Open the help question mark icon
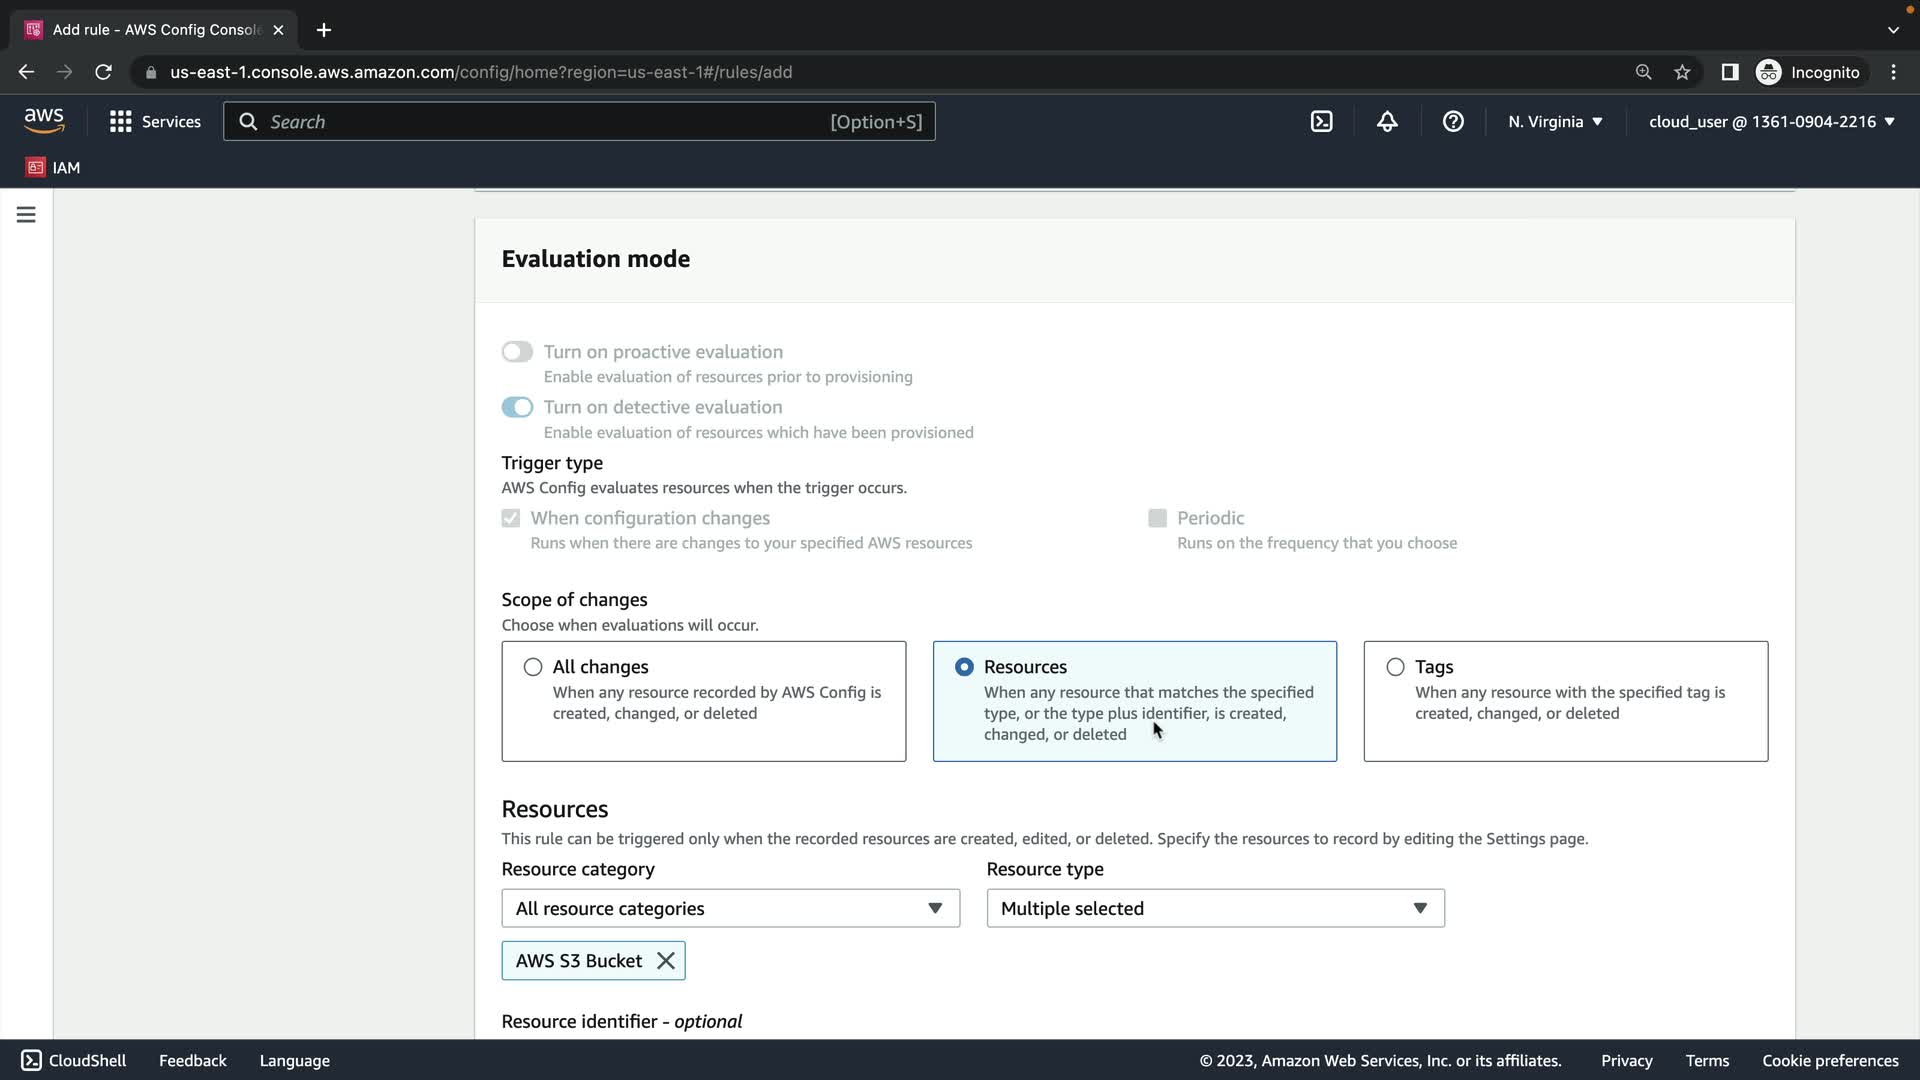Image resolution: width=1920 pixels, height=1080 pixels. pyautogui.click(x=1453, y=122)
